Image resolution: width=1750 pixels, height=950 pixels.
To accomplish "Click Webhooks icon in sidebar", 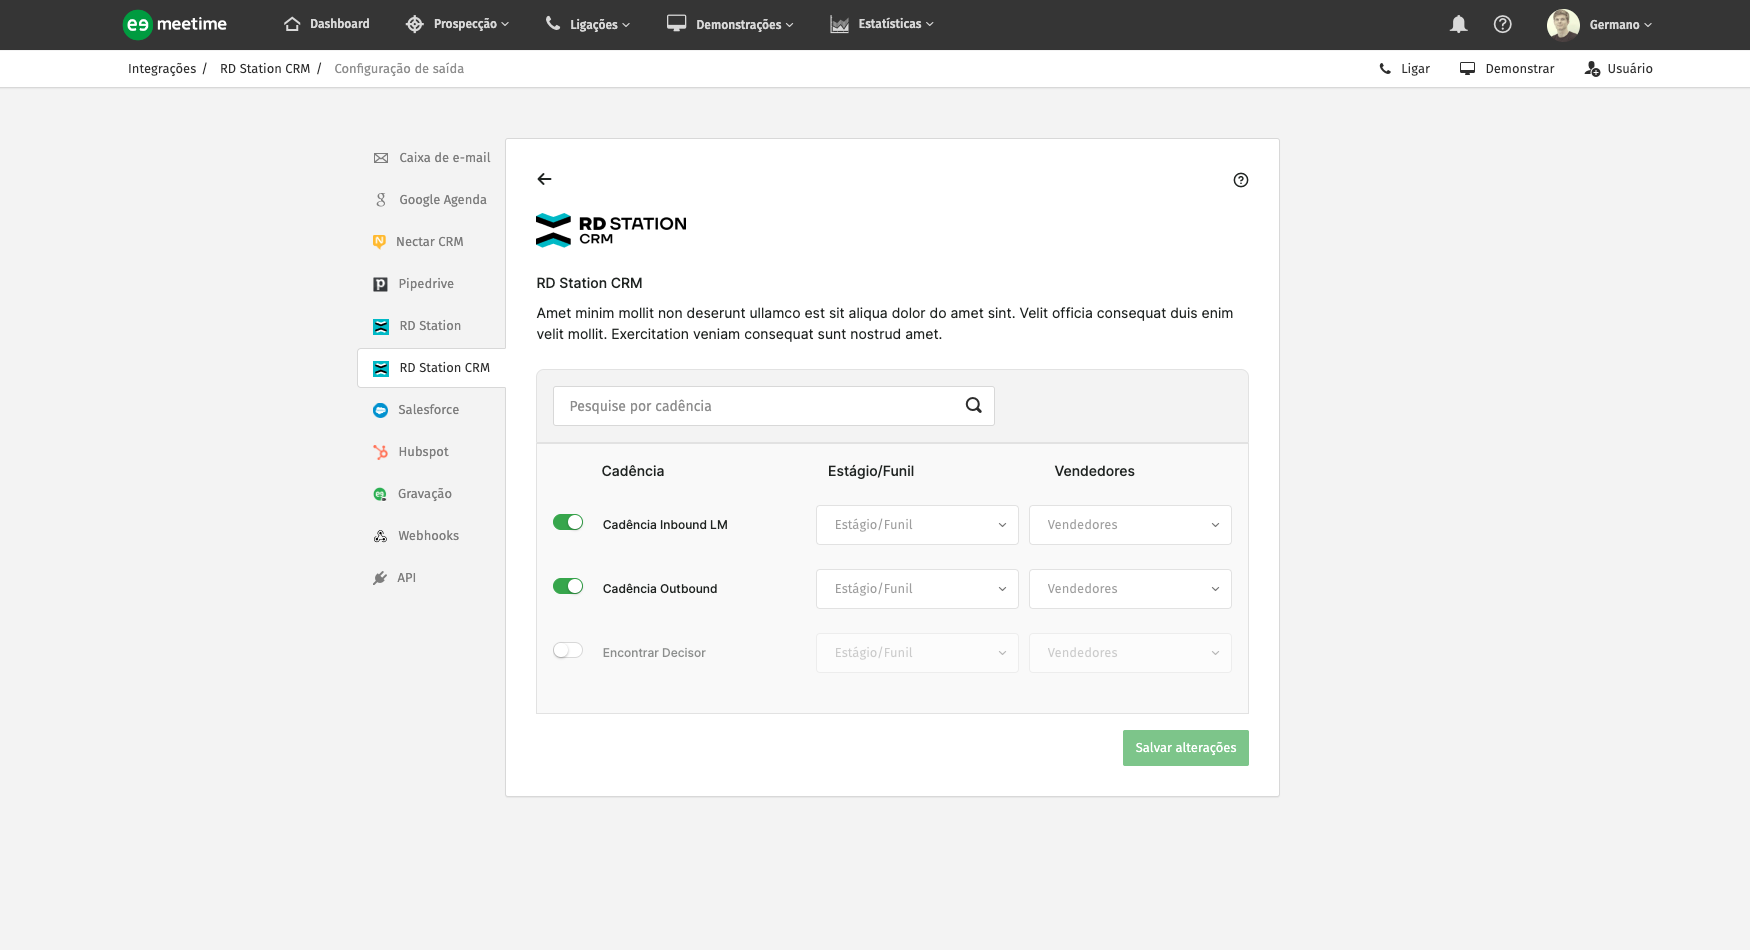I will (380, 536).
